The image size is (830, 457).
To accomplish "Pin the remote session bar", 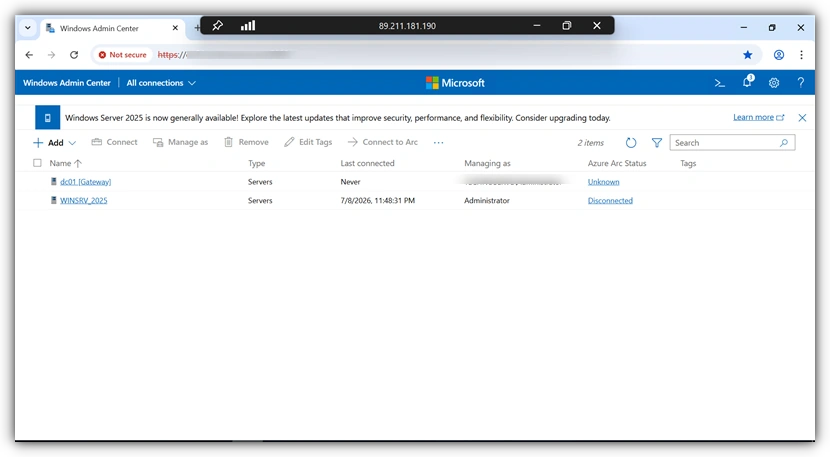I will [x=217, y=25].
